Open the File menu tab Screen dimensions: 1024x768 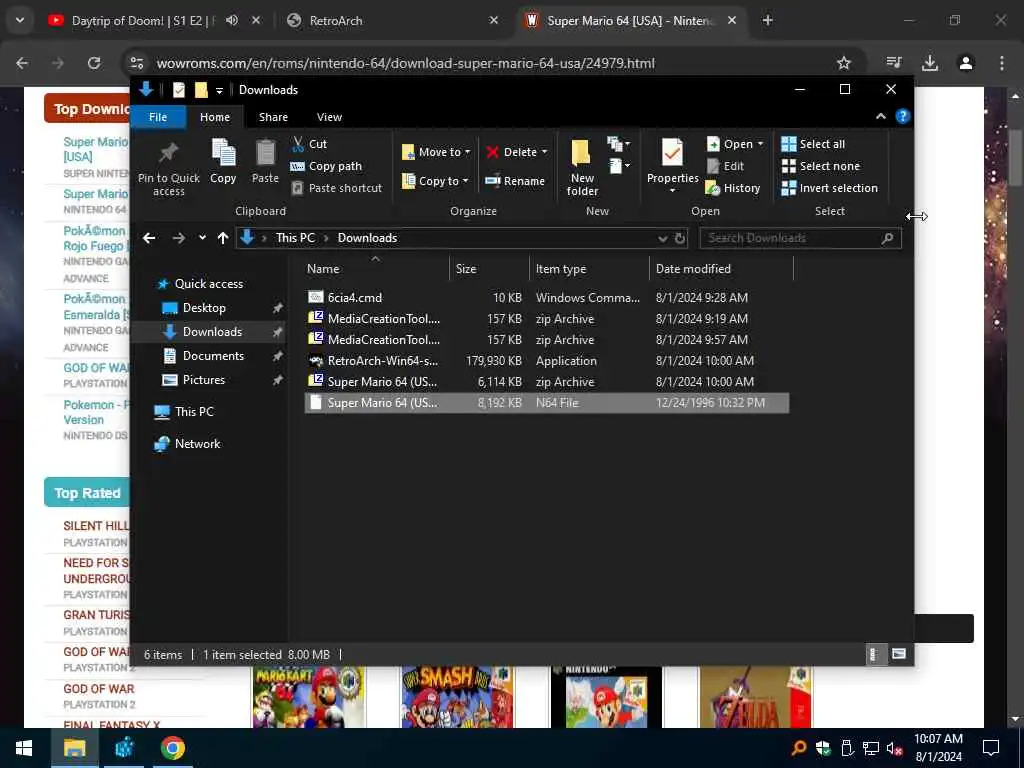pos(158,117)
